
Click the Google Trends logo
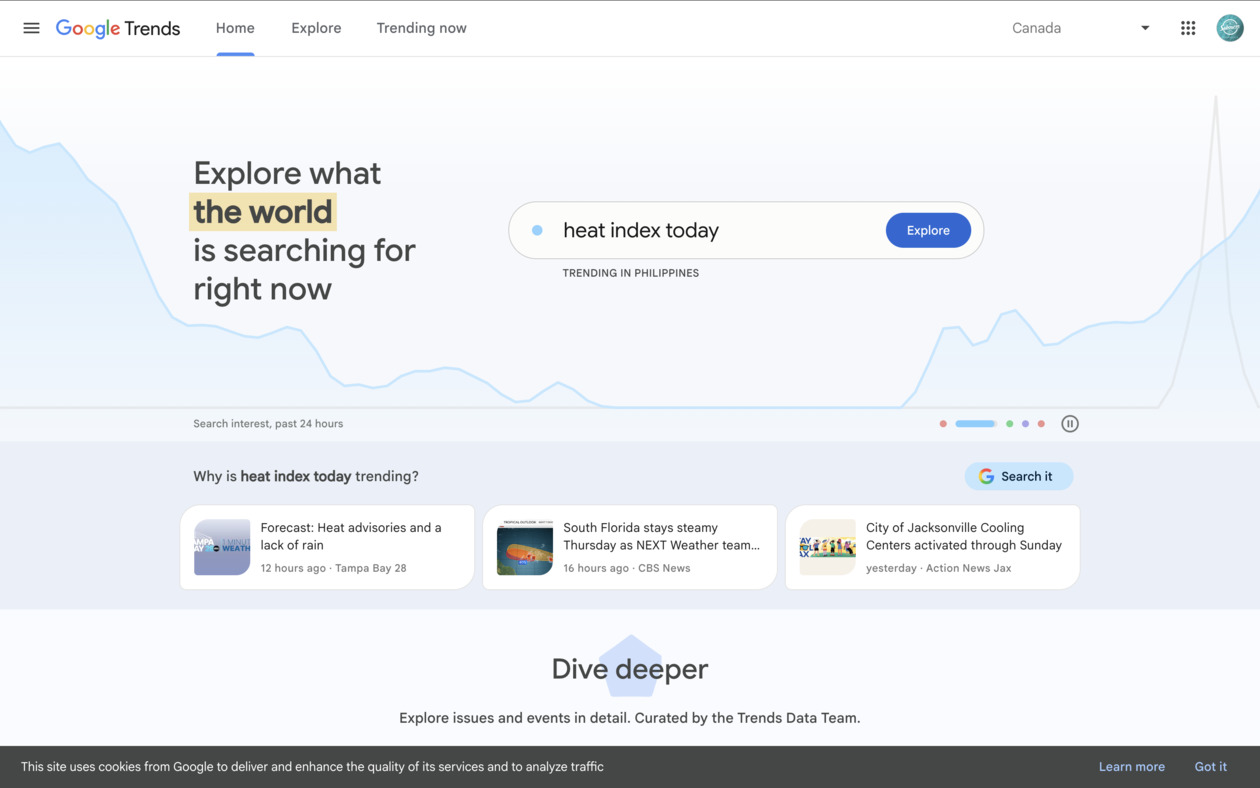[118, 28]
